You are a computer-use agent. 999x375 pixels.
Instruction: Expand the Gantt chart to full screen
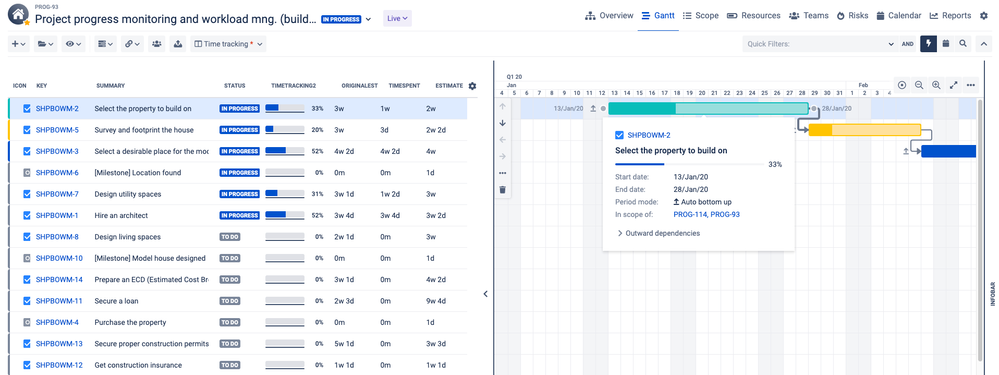[954, 85]
